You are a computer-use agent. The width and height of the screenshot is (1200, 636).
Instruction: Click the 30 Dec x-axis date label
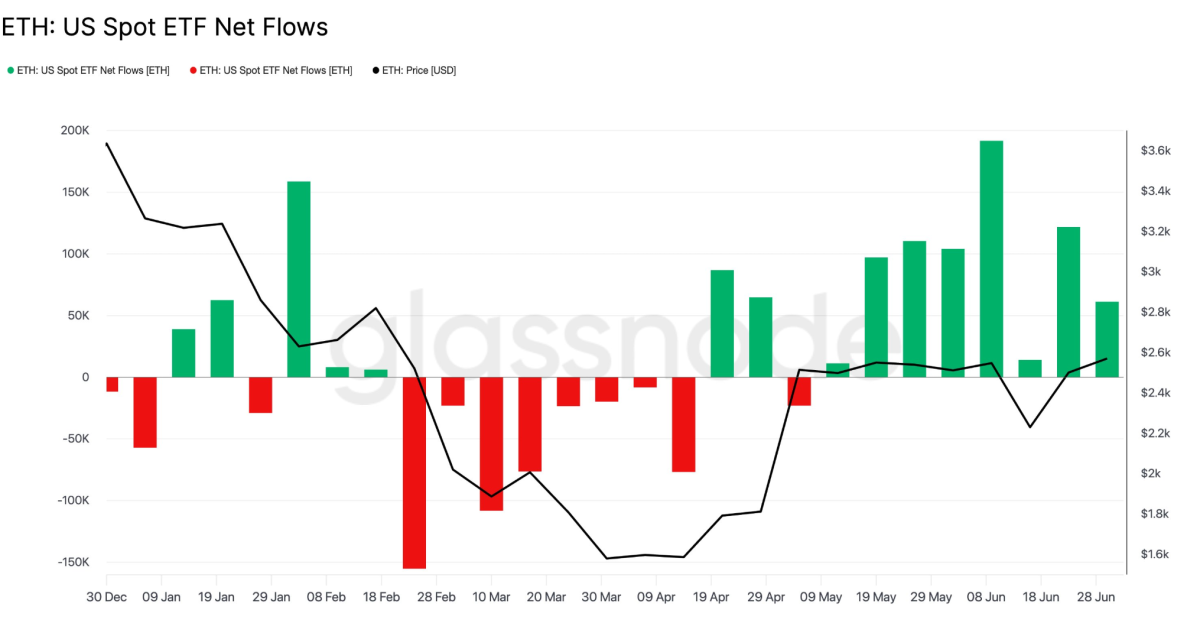[106, 597]
